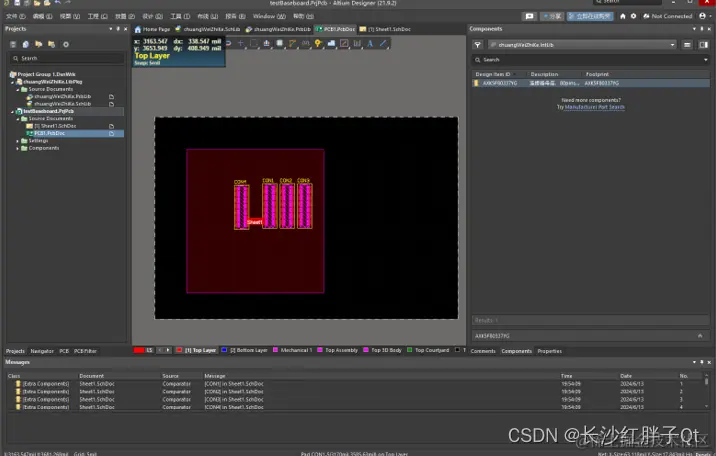716x456 pixels.
Task: Open the Comments panel tab
Action: coord(483,351)
